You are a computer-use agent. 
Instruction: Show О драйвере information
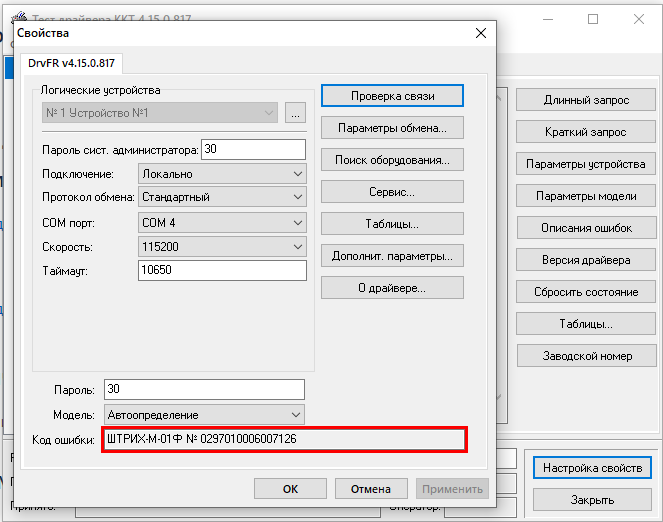coord(392,288)
